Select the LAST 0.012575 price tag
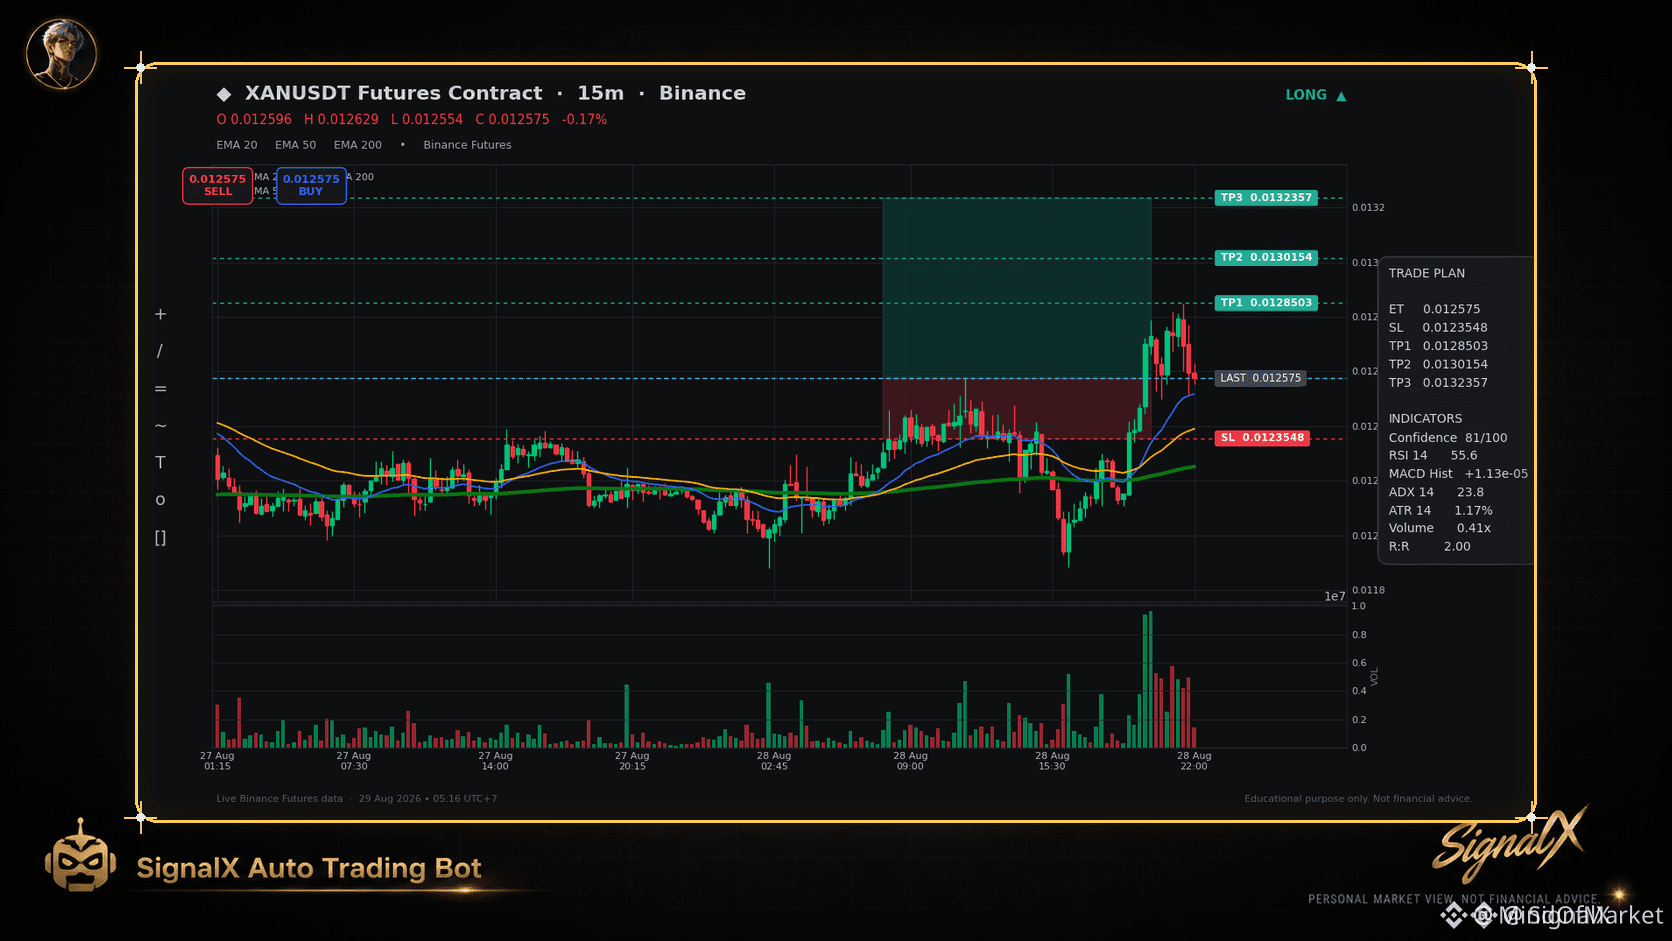The height and width of the screenshot is (941, 1672). click(1261, 378)
